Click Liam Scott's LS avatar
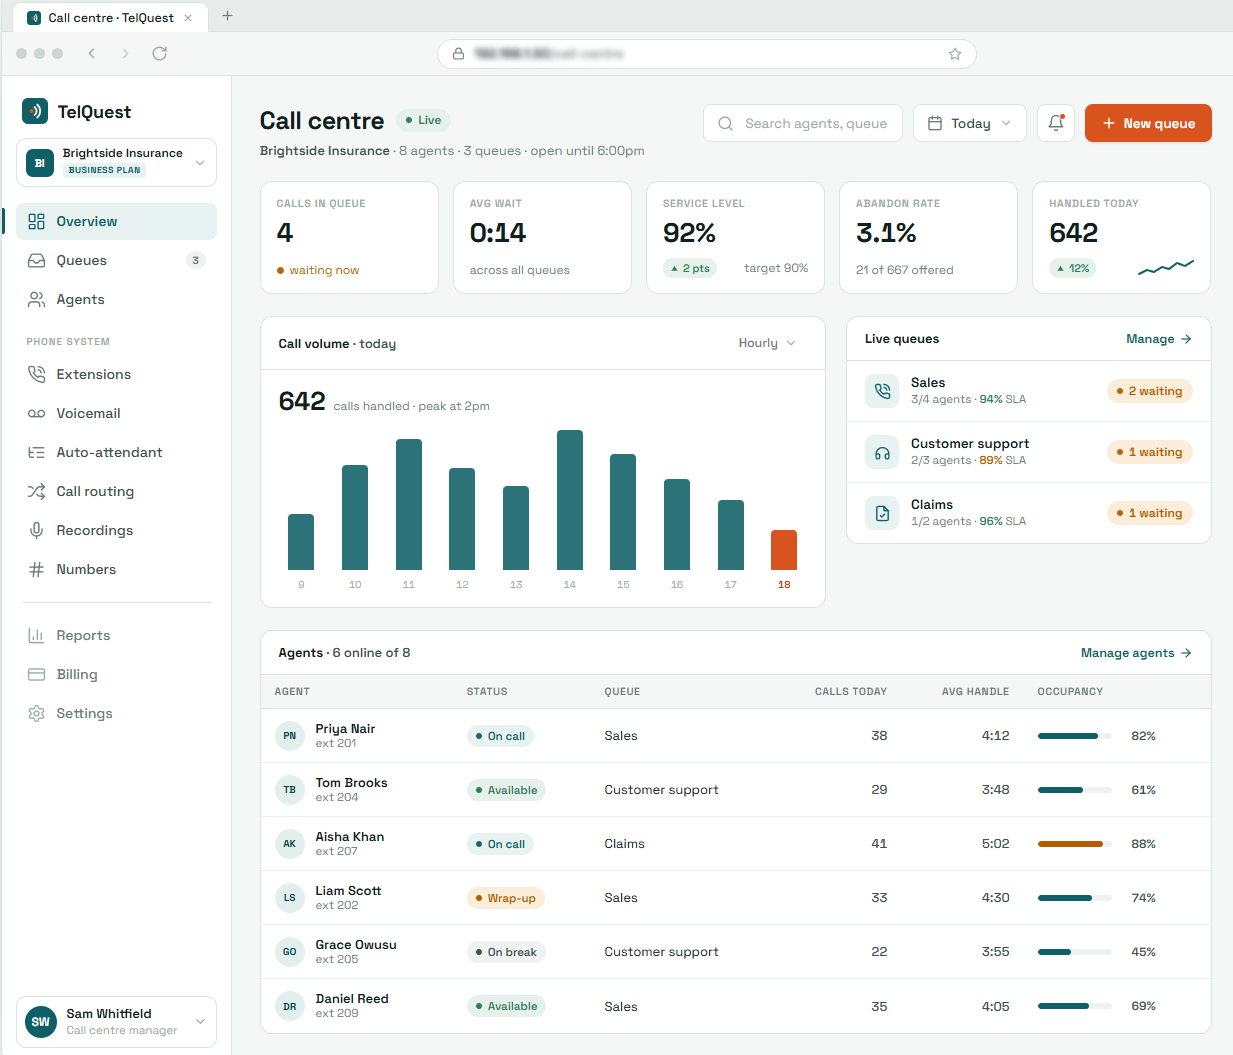1233x1055 pixels. coord(289,898)
